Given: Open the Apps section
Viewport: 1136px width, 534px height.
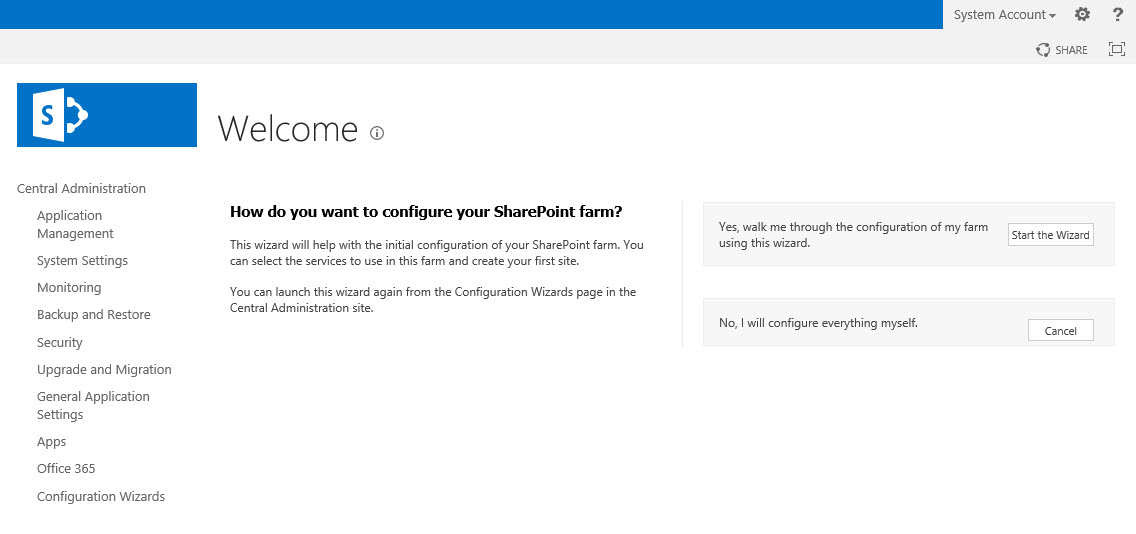Looking at the screenshot, I should [51, 441].
